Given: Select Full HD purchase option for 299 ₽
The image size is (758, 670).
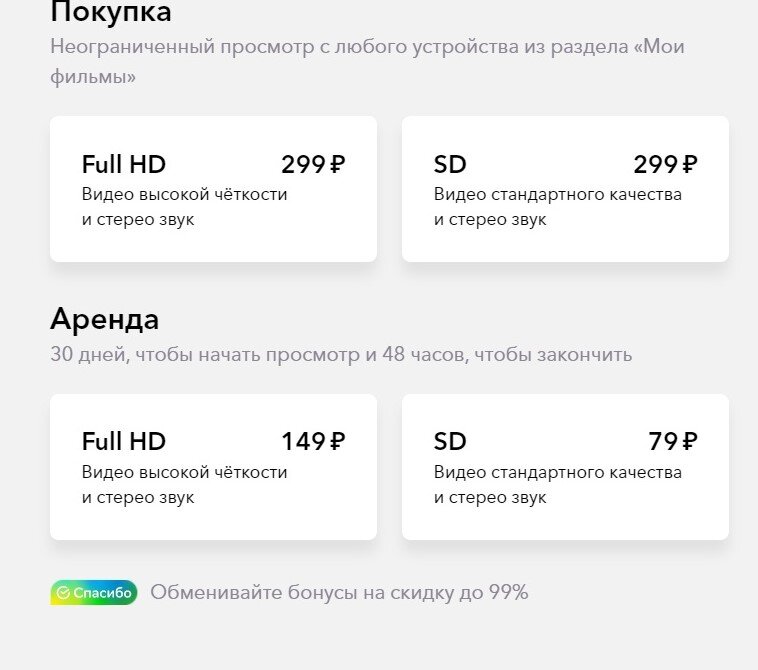Looking at the screenshot, I should pos(213,189).
